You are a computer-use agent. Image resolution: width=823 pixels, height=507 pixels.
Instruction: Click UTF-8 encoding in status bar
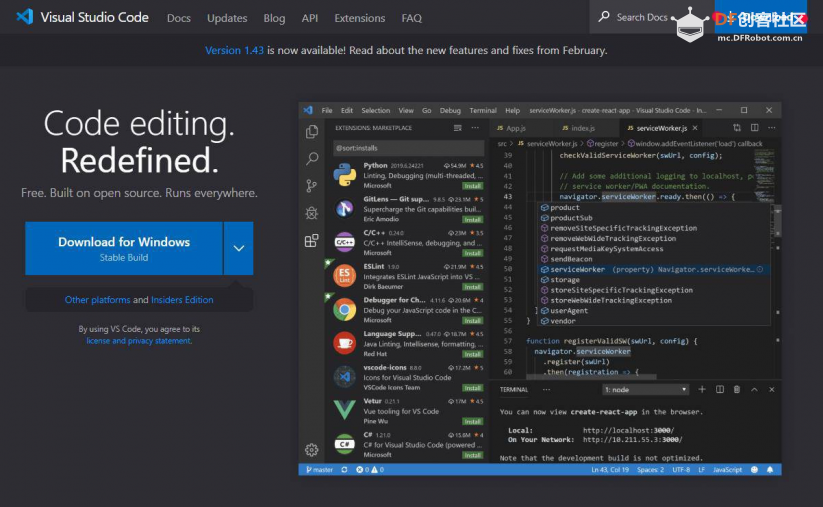pyautogui.click(x=681, y=470)
